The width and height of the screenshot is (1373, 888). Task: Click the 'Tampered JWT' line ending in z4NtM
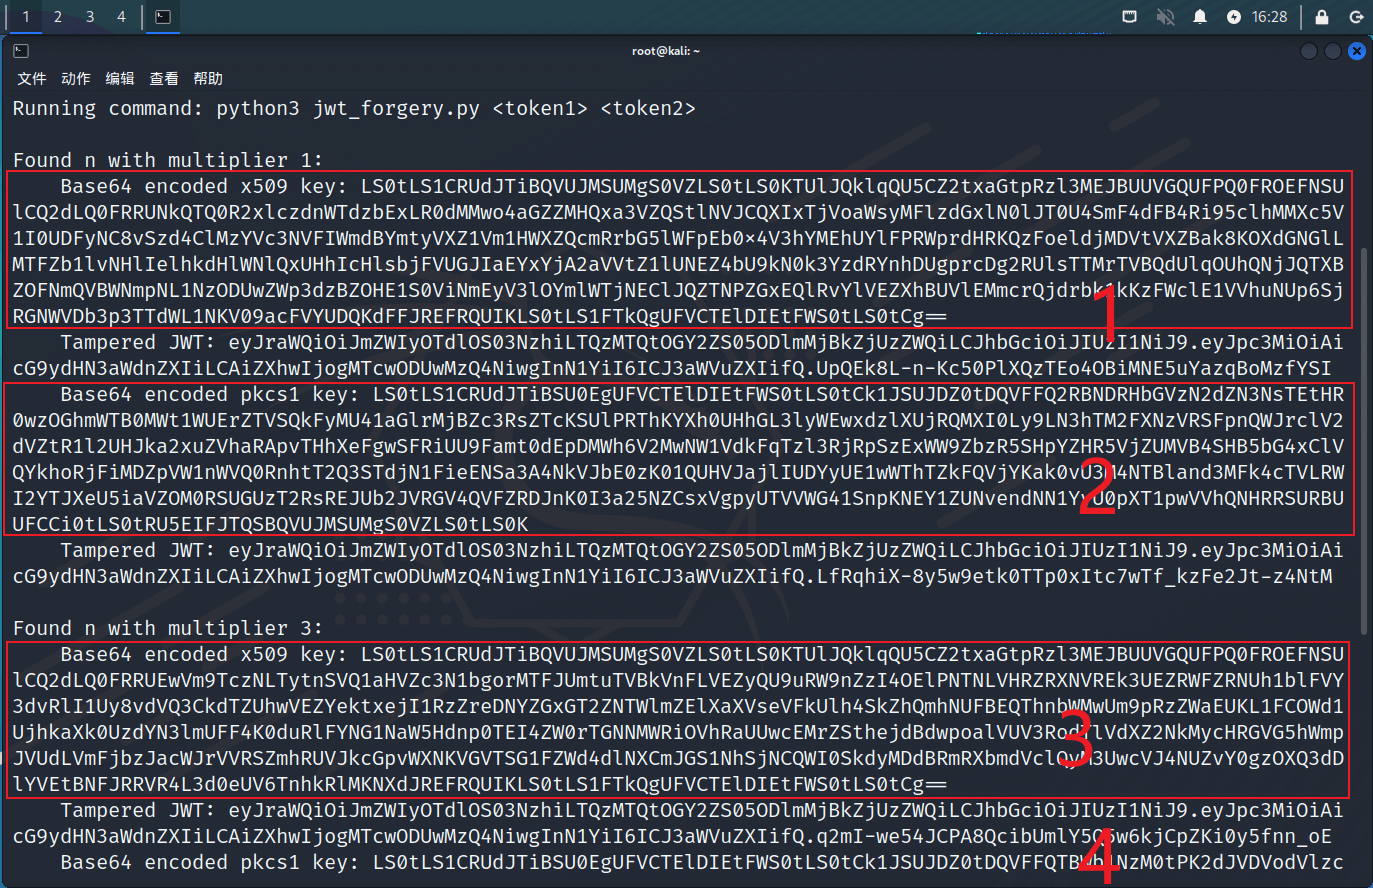[x=678, y=563]
